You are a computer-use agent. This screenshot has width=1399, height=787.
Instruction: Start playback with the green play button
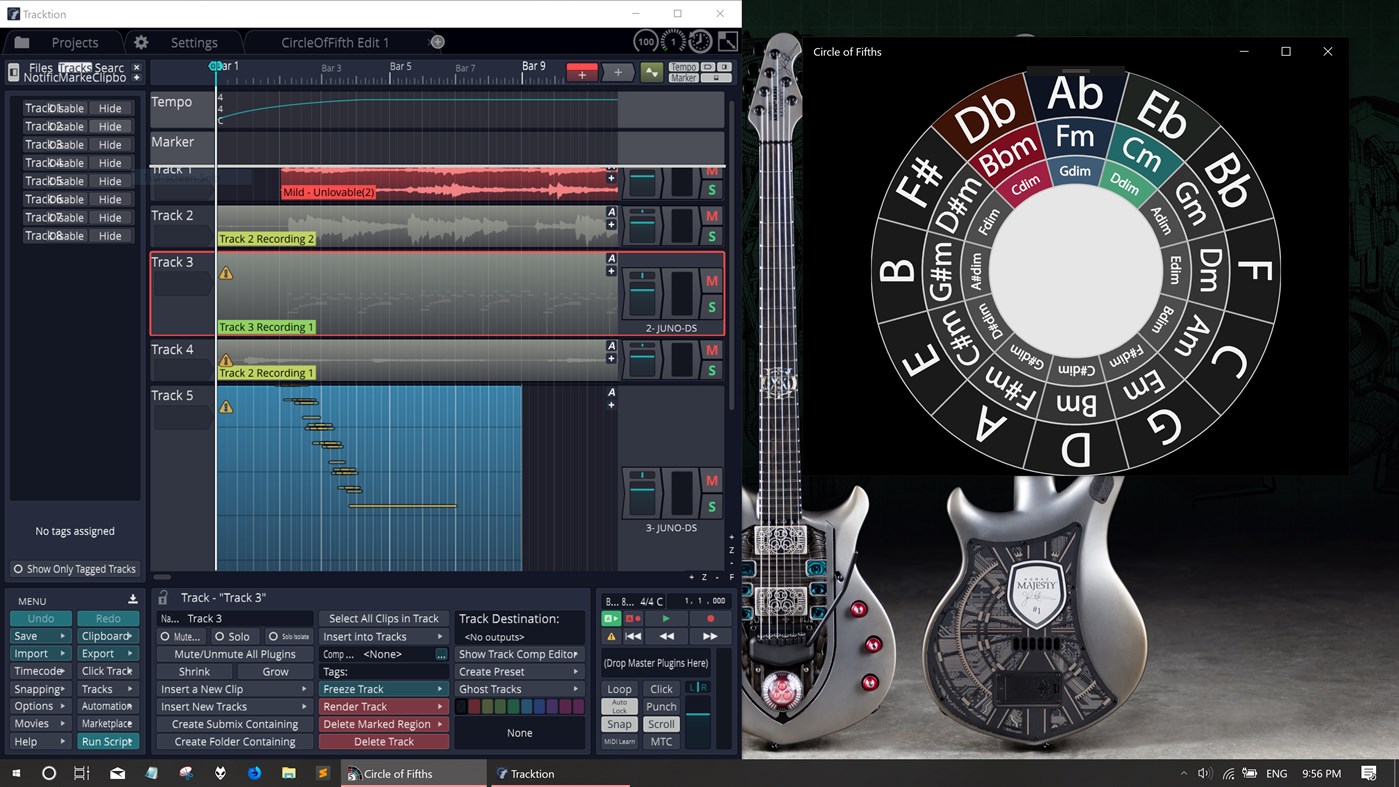point(666,619)
